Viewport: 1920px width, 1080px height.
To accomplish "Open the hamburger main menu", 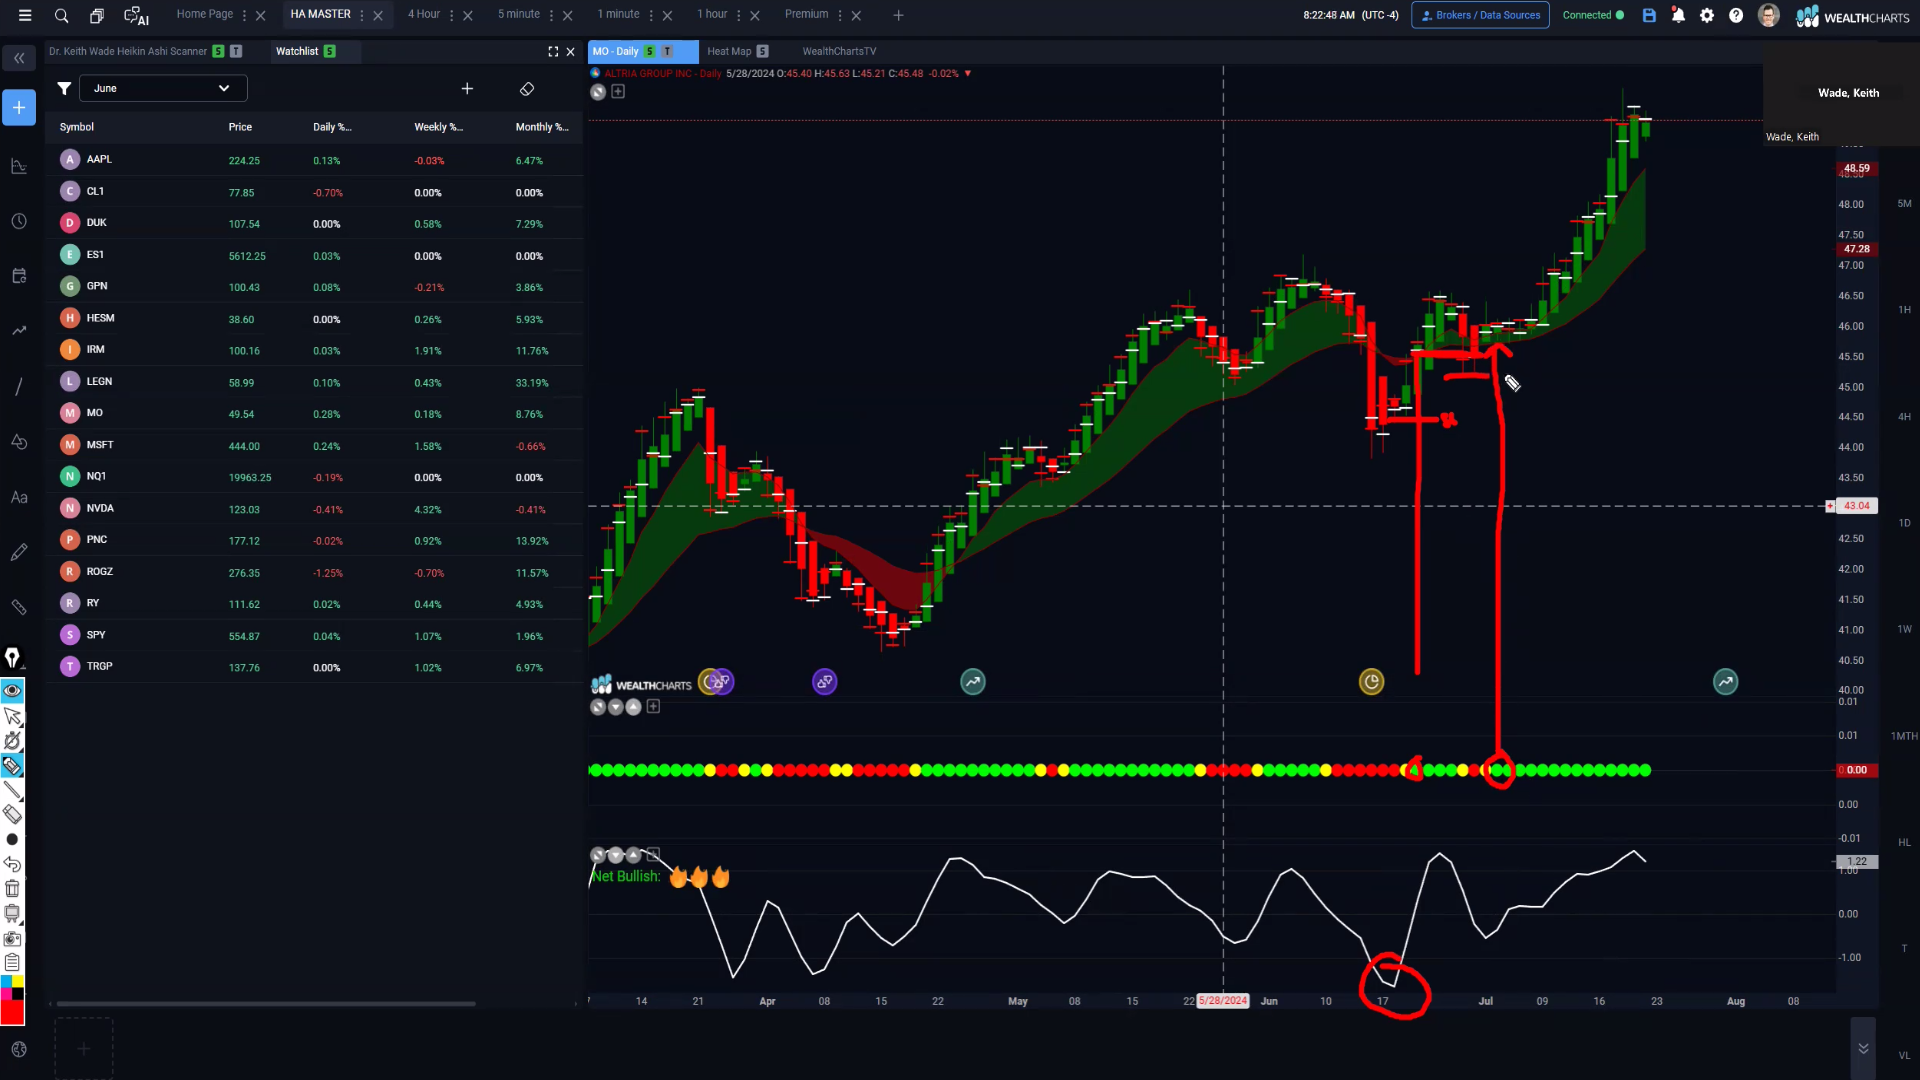I will click(25, 15).
